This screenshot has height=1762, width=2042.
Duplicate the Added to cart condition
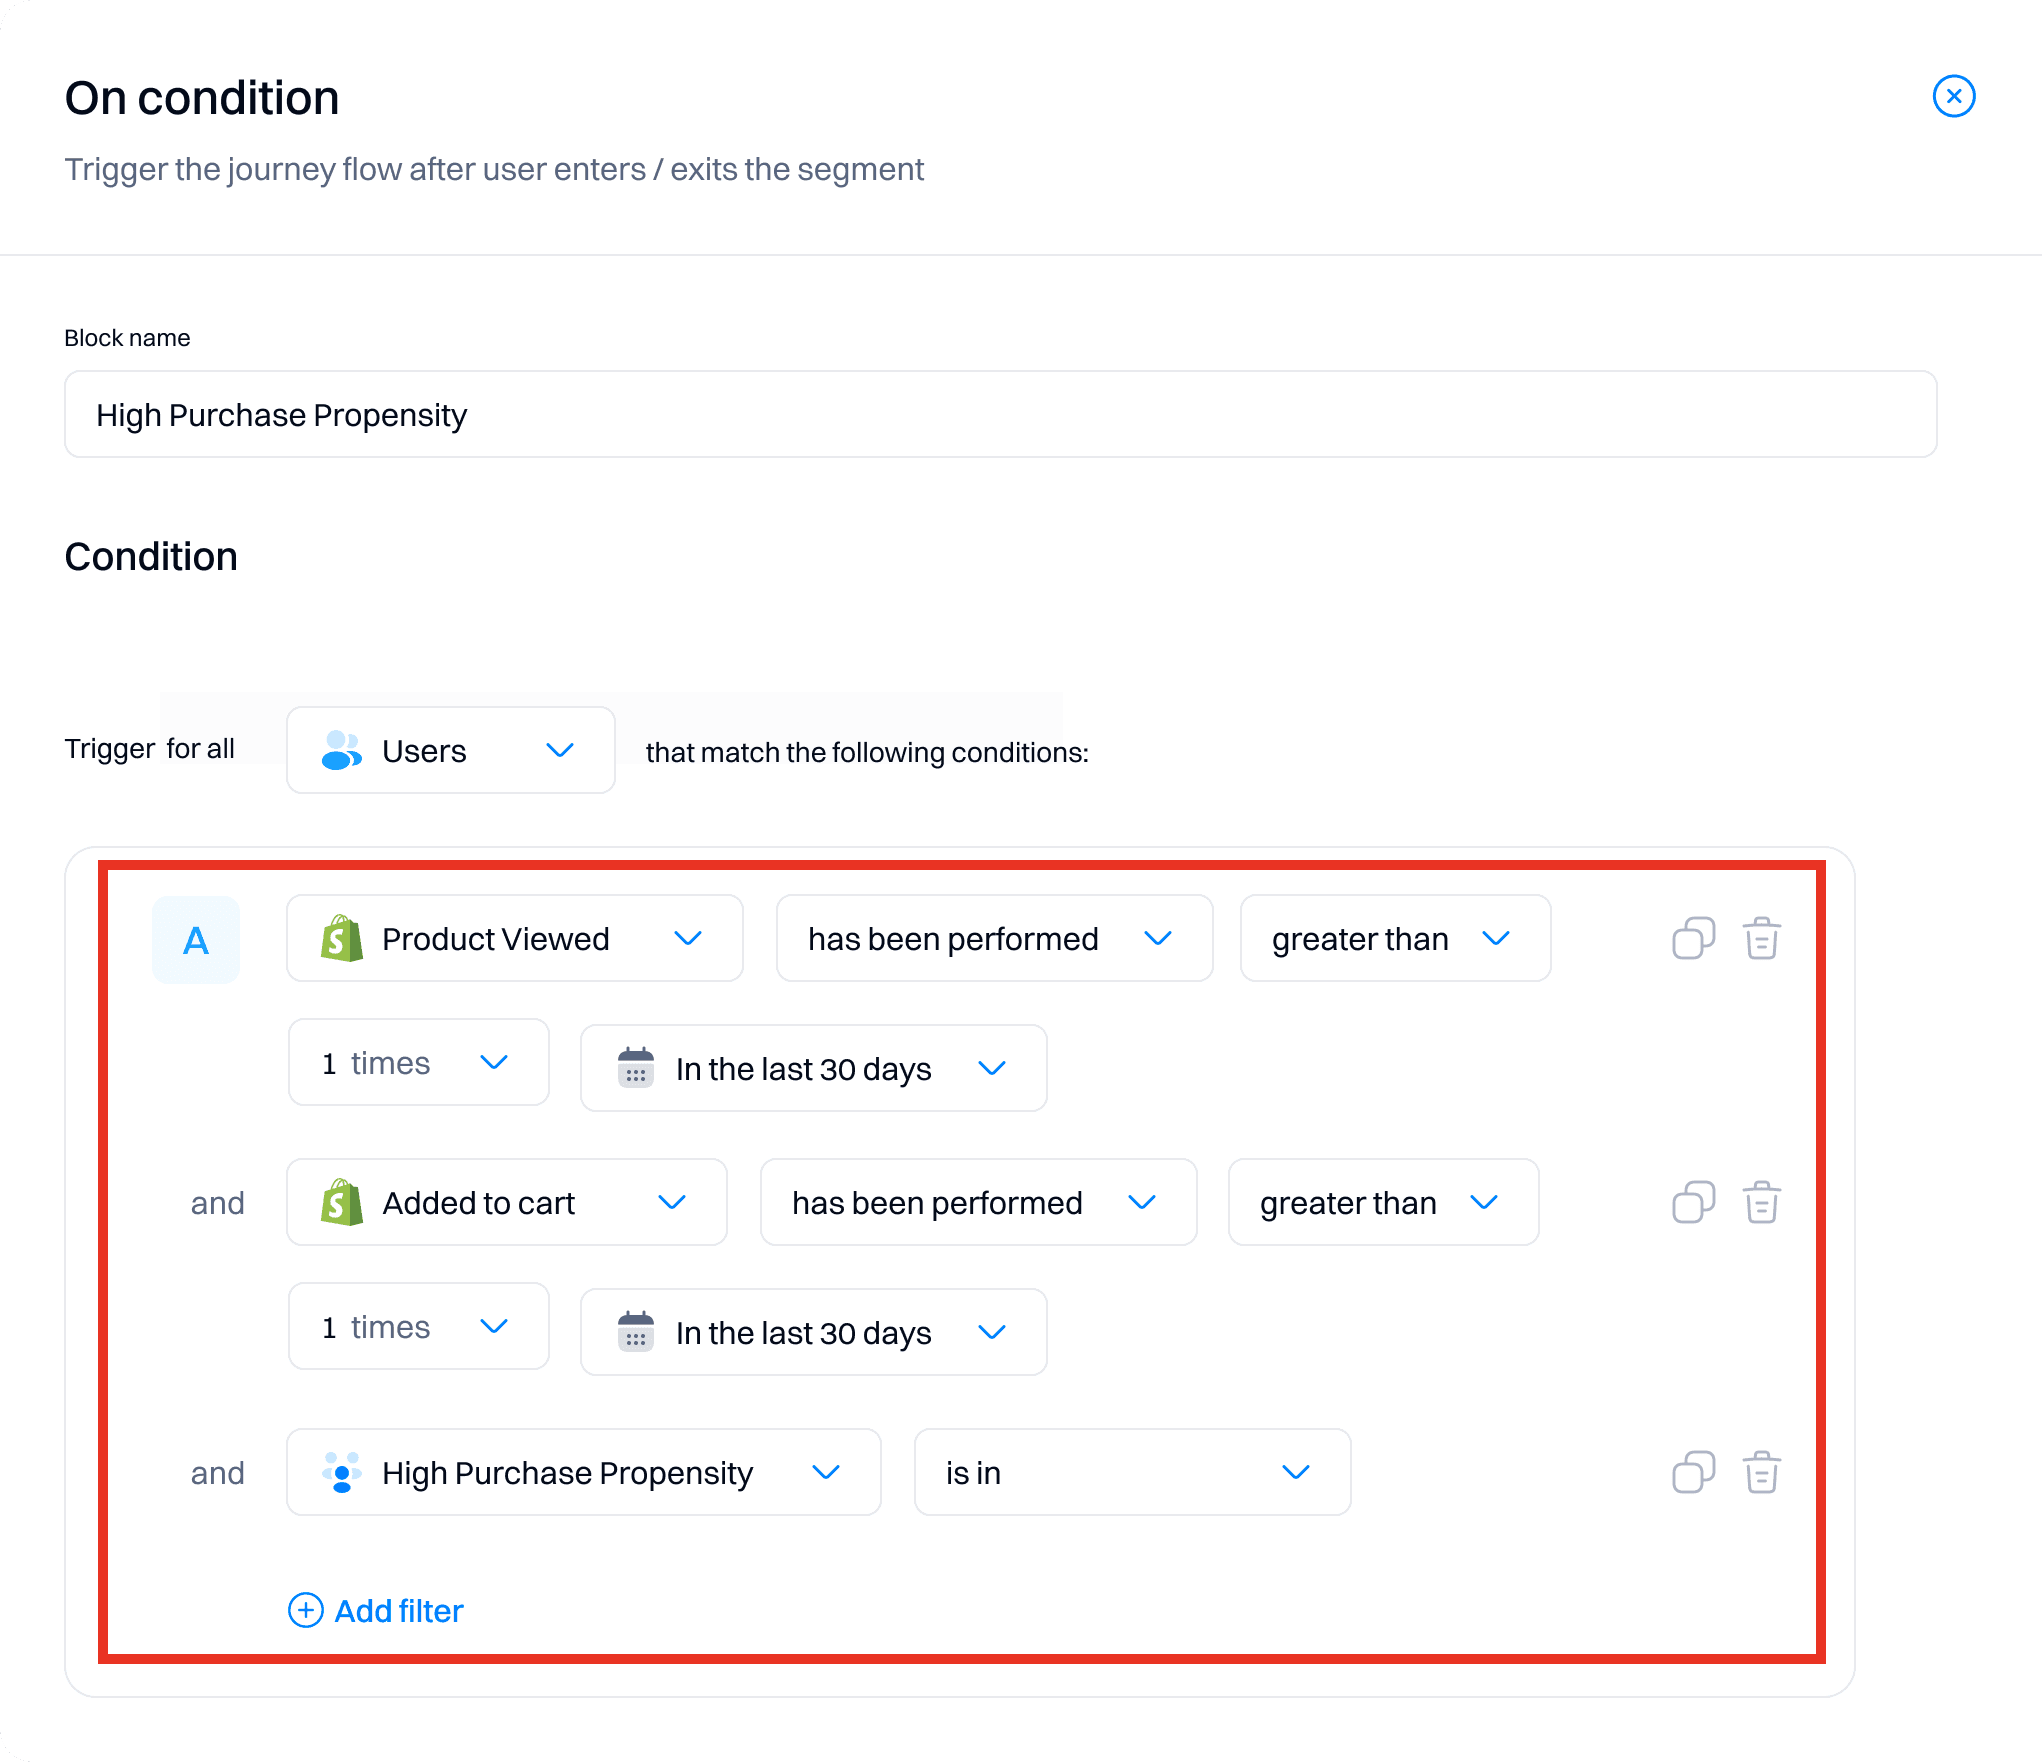1693,1202
